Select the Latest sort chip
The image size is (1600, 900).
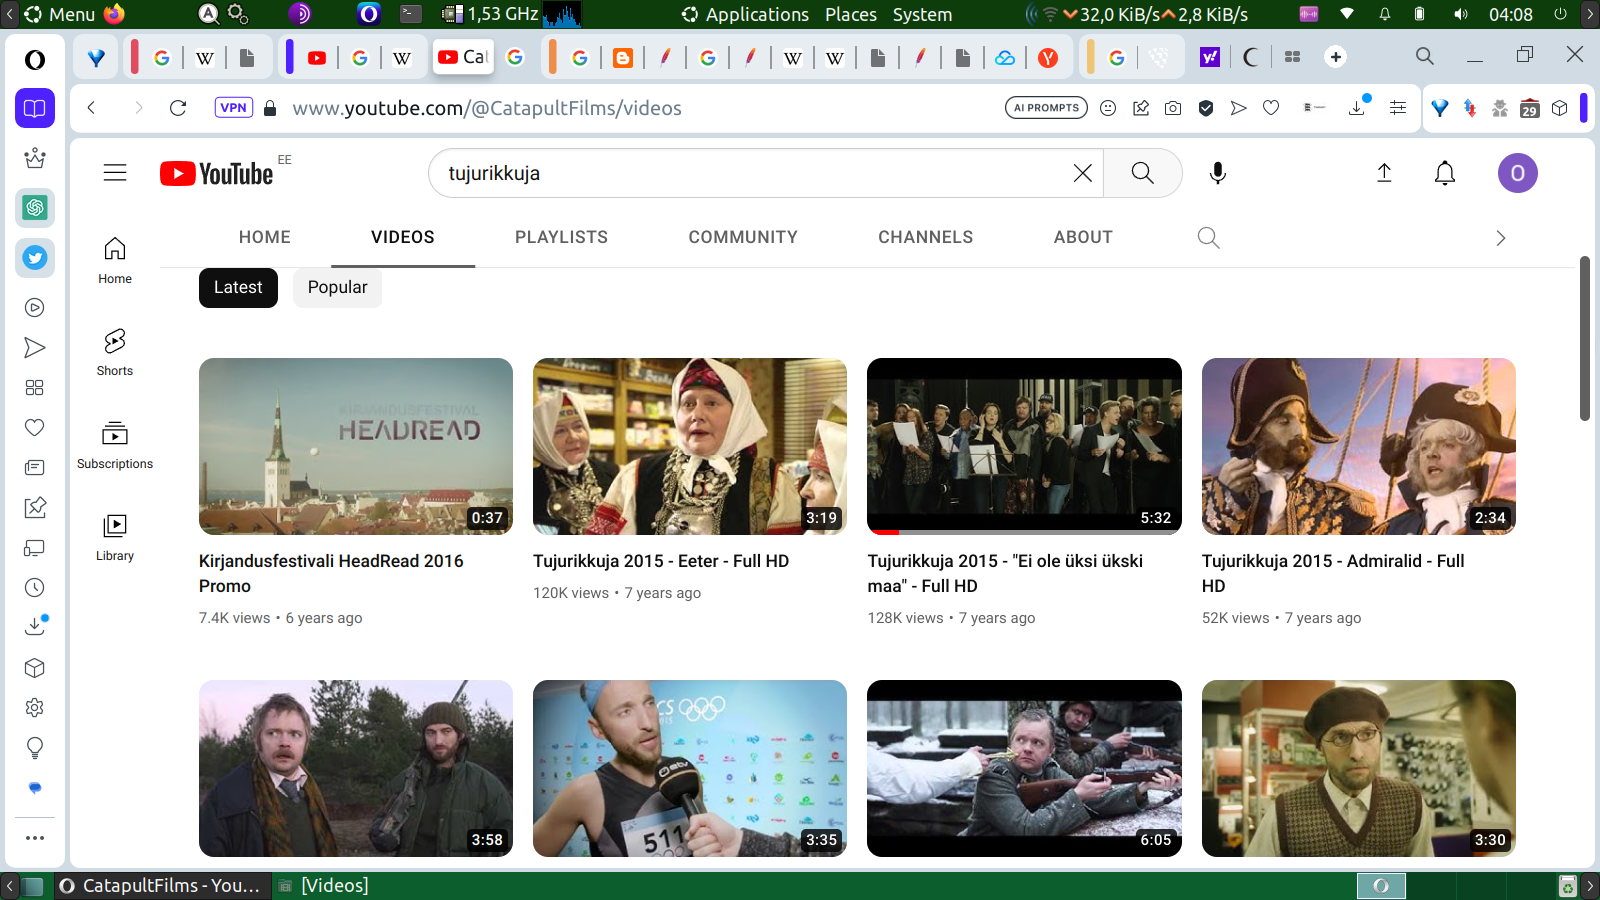click(x=238, y=288)
